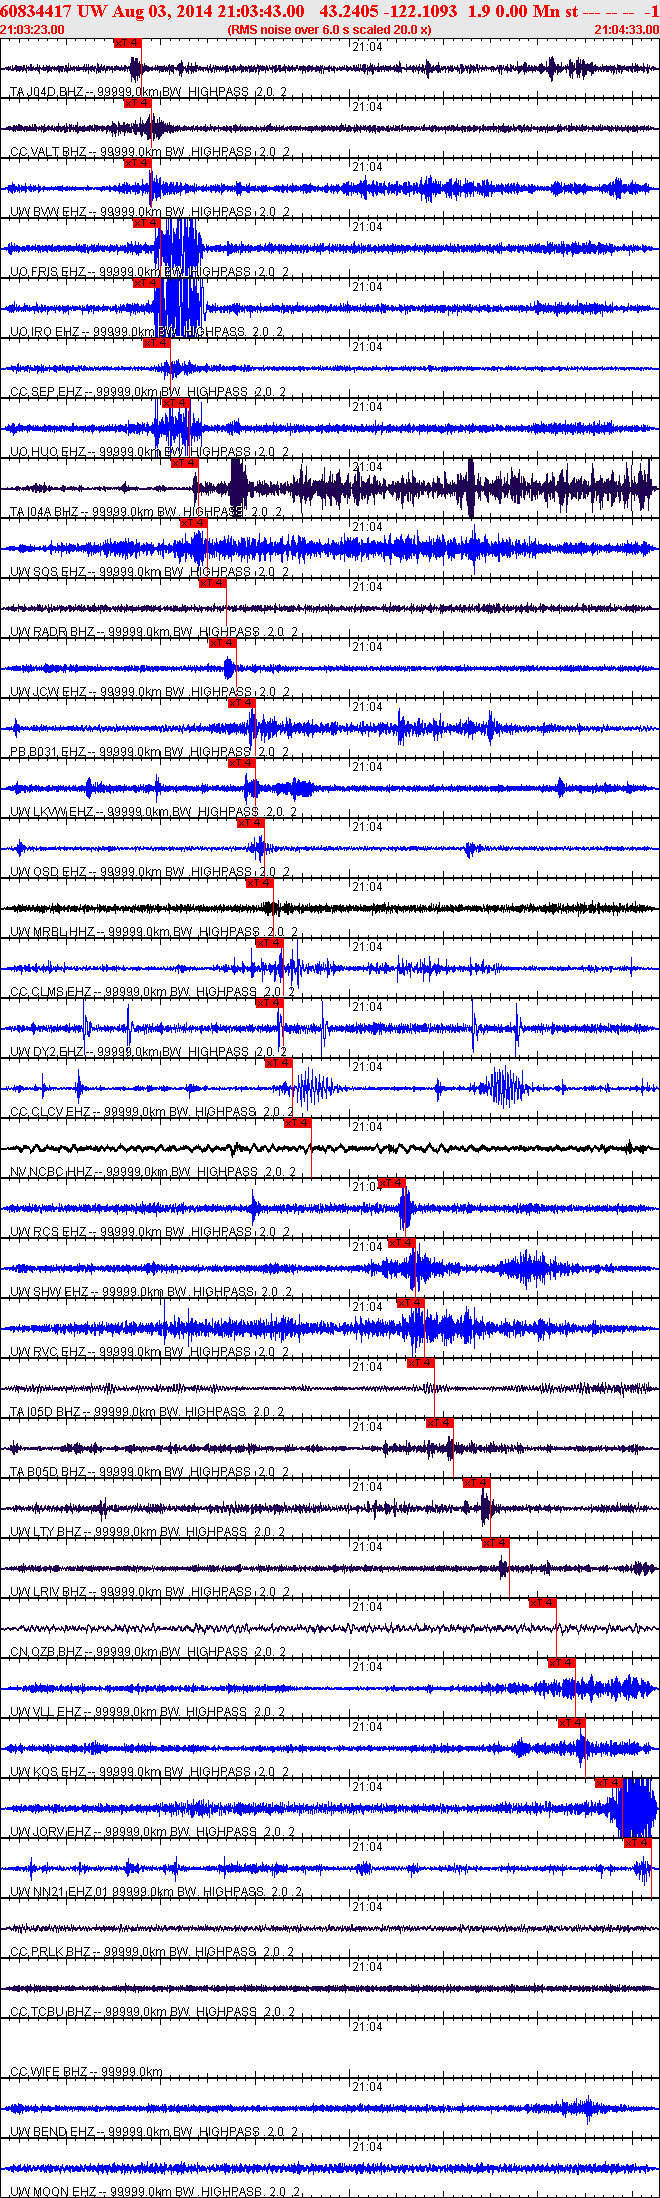This screenshot has width=660, height=2198.
Task: Click the red pick marker on TA J04D trace
Action: click(x=127, y=43)
